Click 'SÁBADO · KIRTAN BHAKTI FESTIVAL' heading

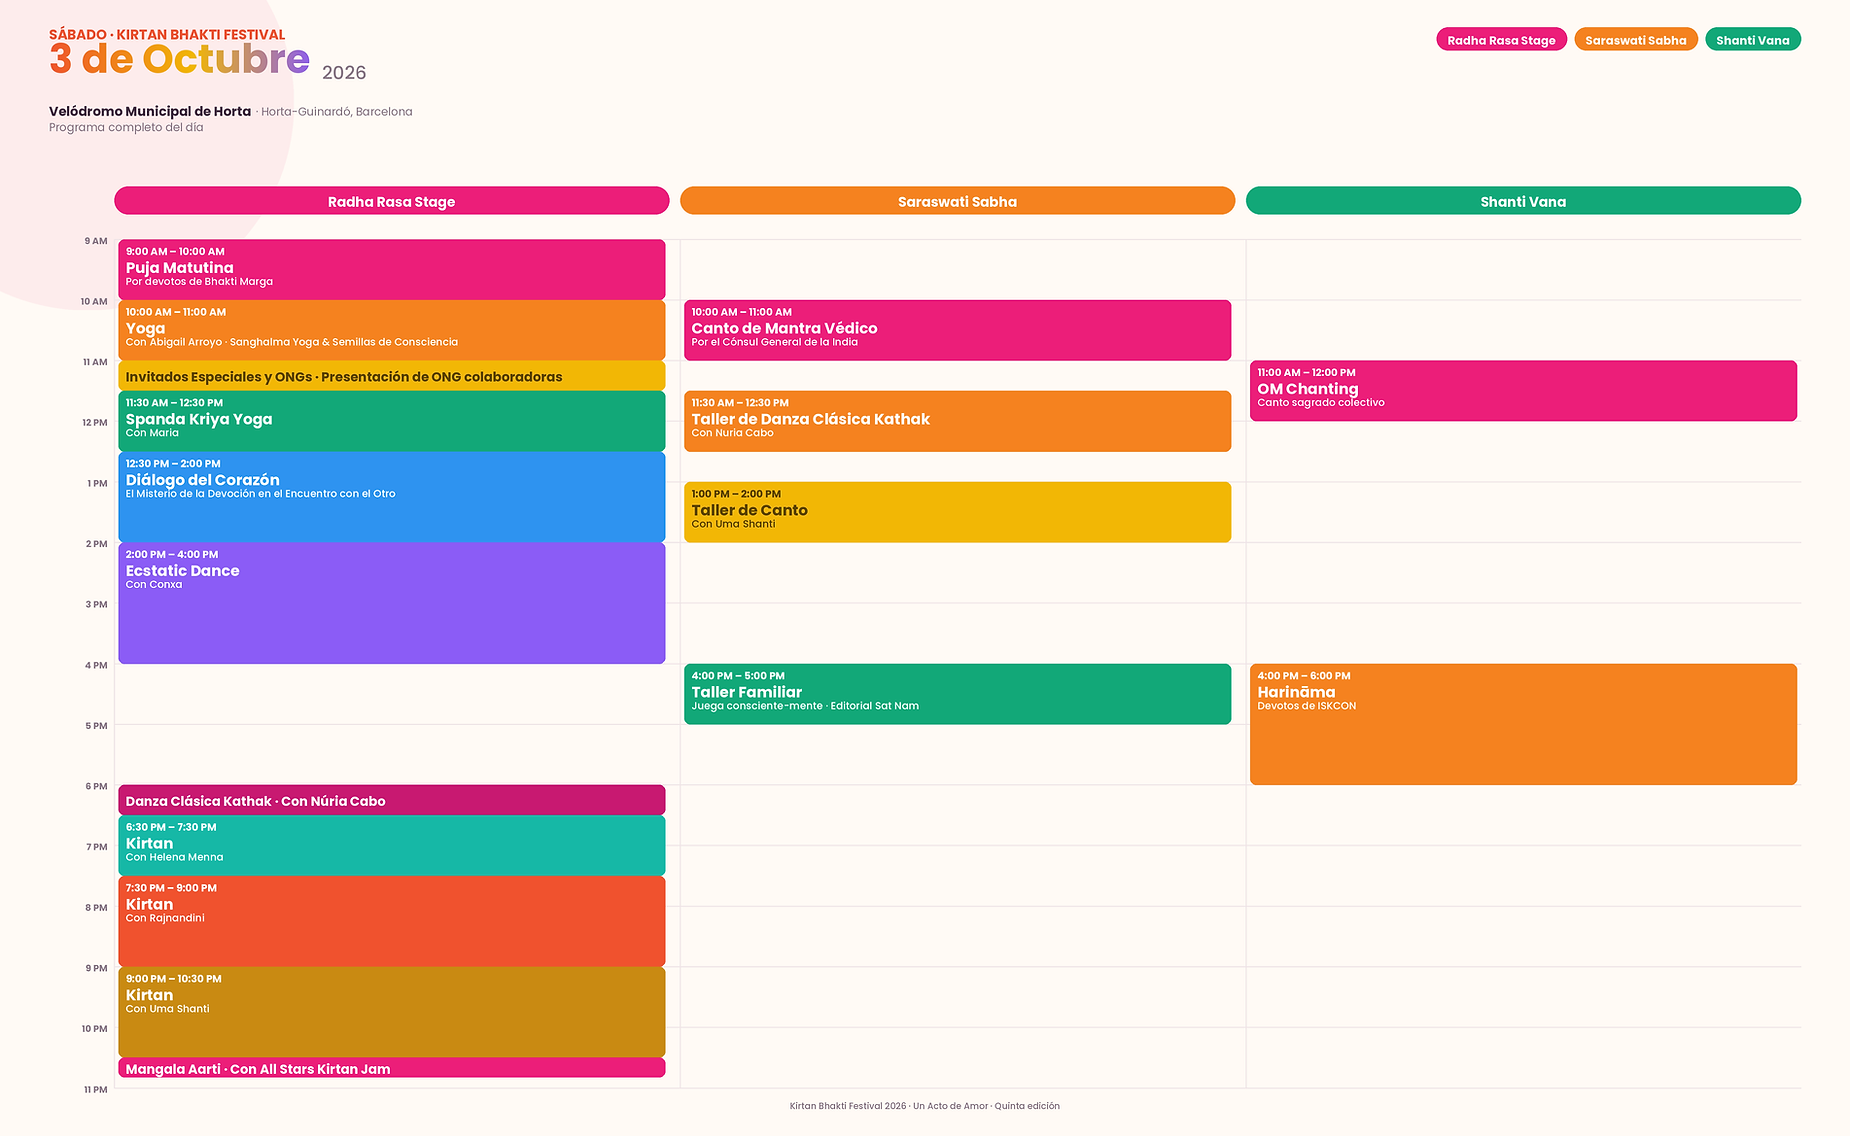tap(167, 35)
